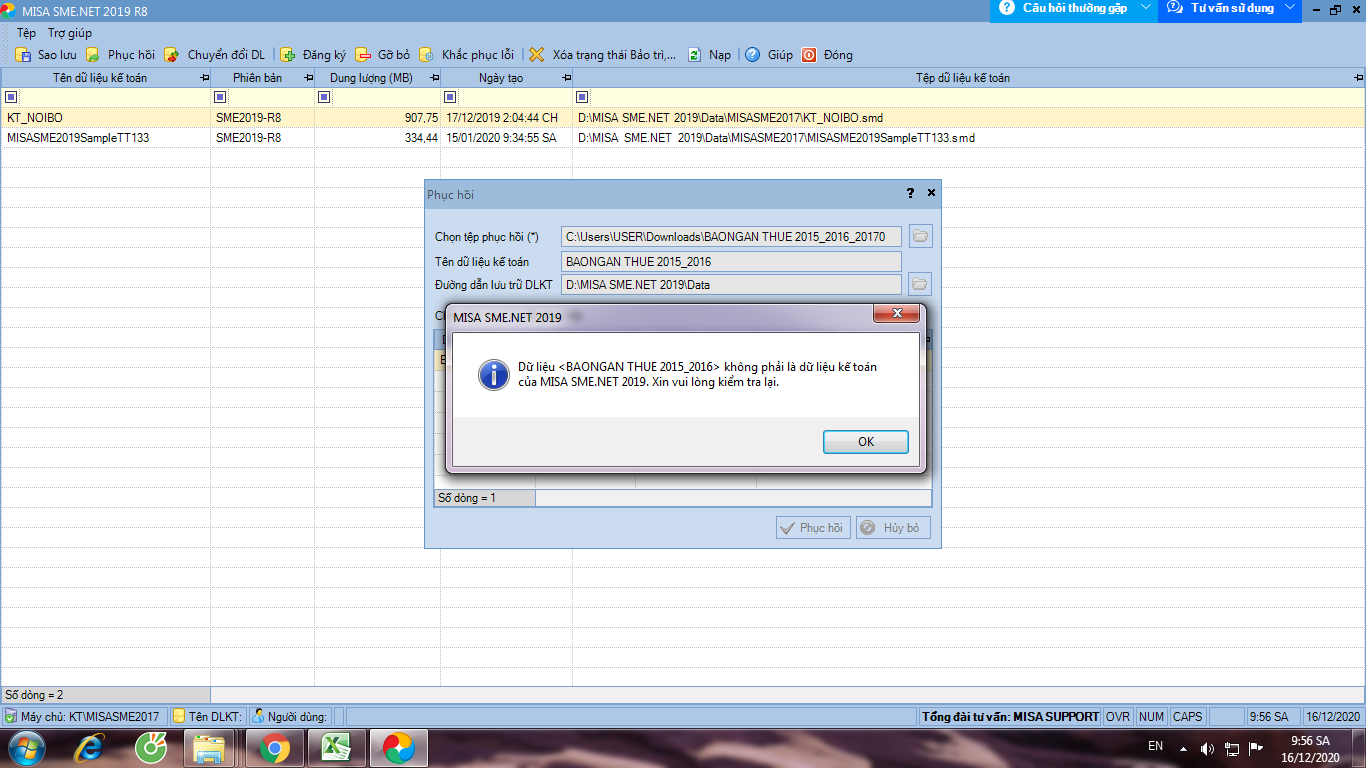The image size is (1366, 768).
Task: Open the Trợ giúp menu
Action: pos(70,33)
